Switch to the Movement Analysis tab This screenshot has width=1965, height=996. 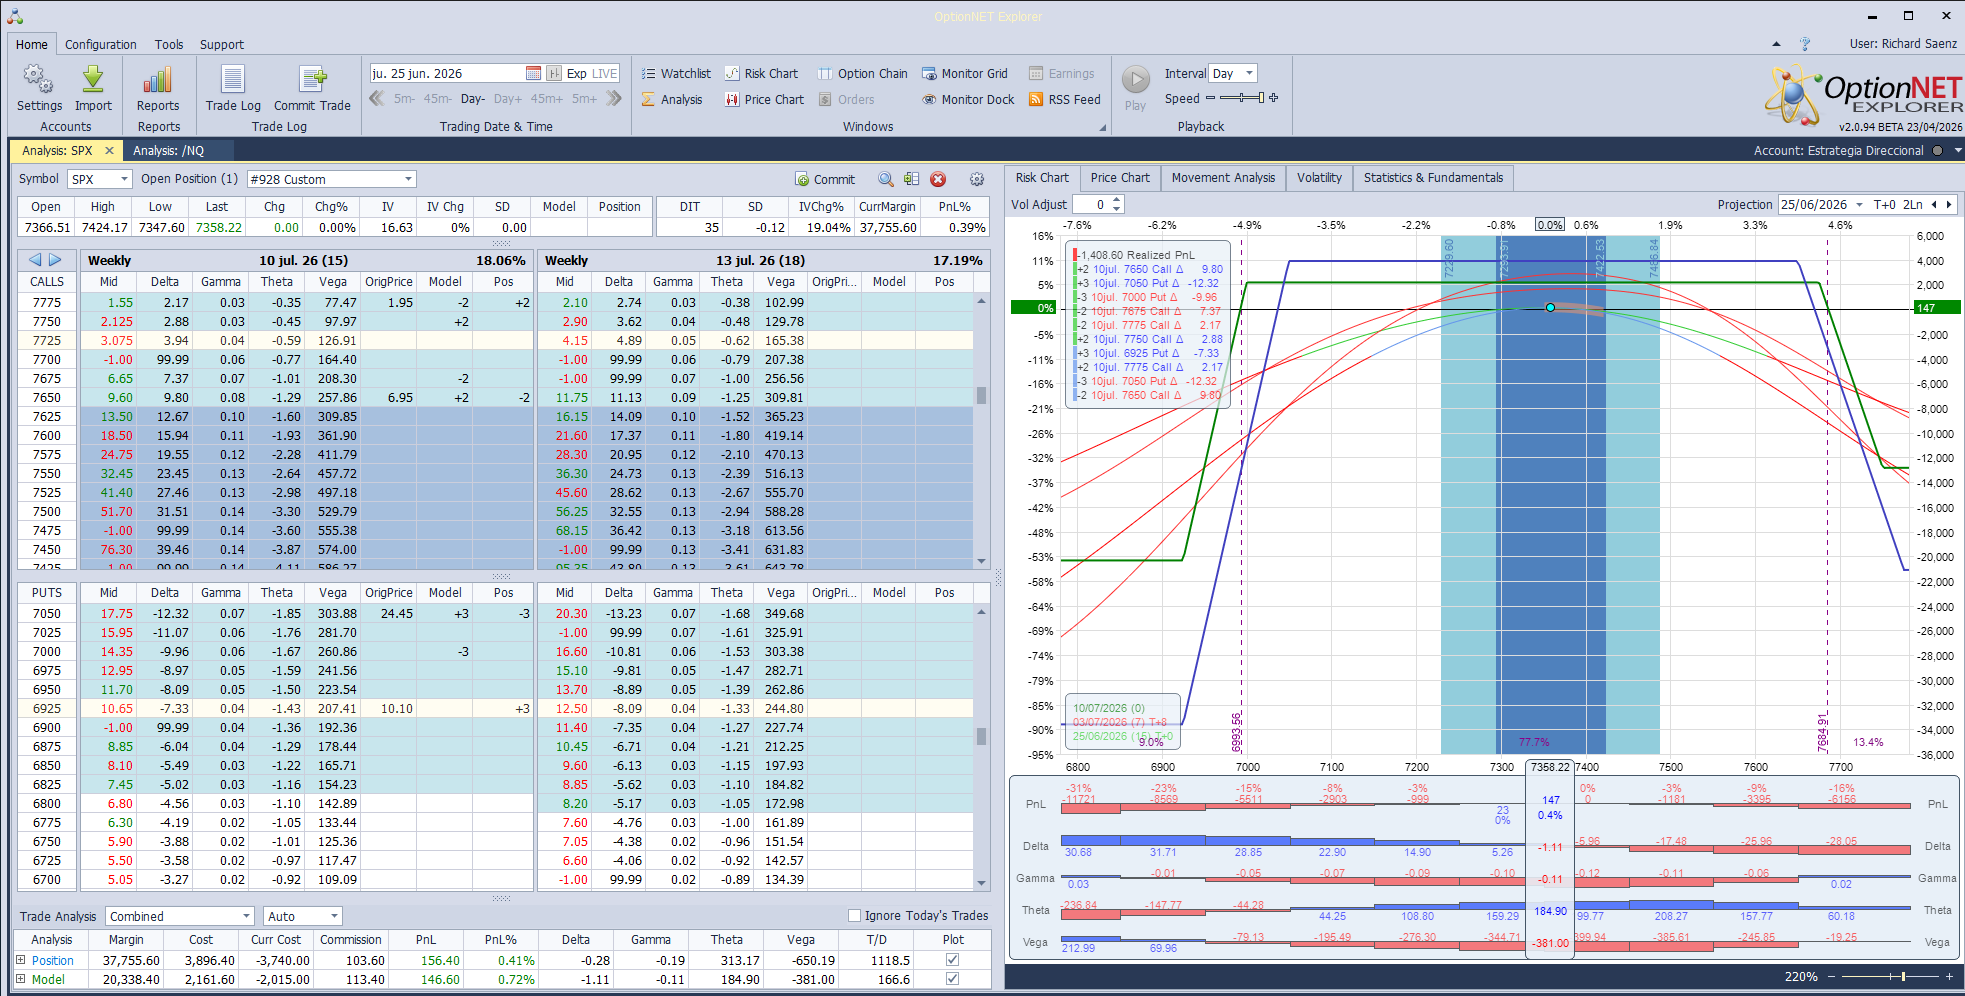[1223, 178]
